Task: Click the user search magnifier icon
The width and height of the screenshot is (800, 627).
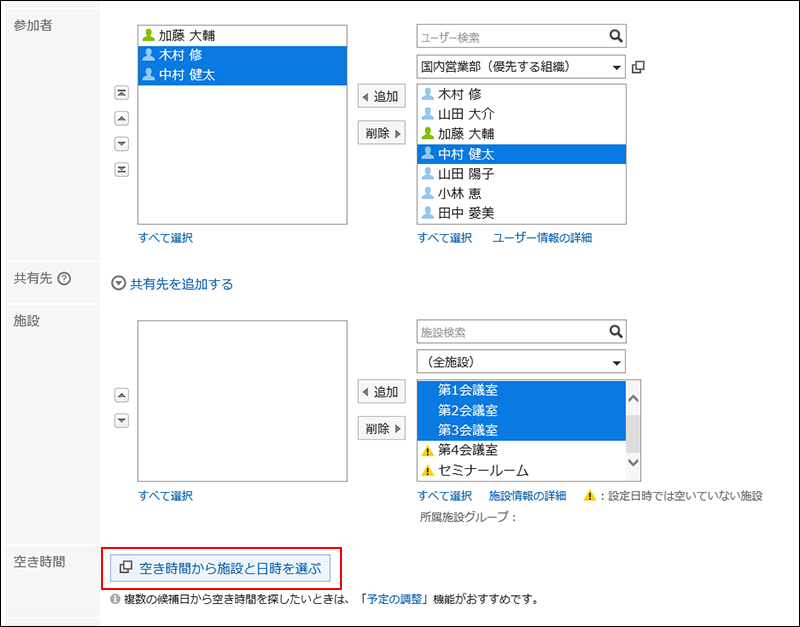Action: 615,37
